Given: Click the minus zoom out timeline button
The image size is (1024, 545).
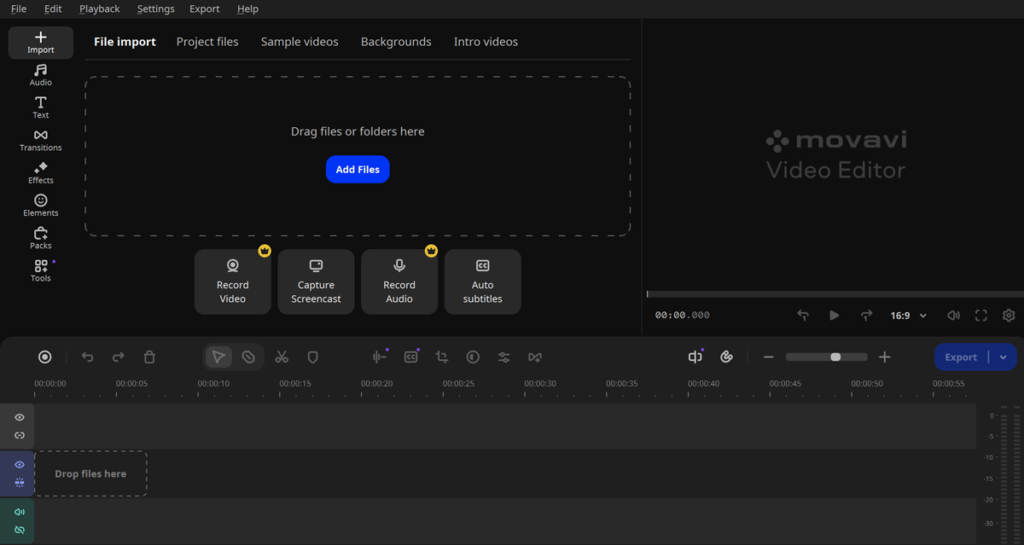Looking at the screenshot, I should (769, 357).
